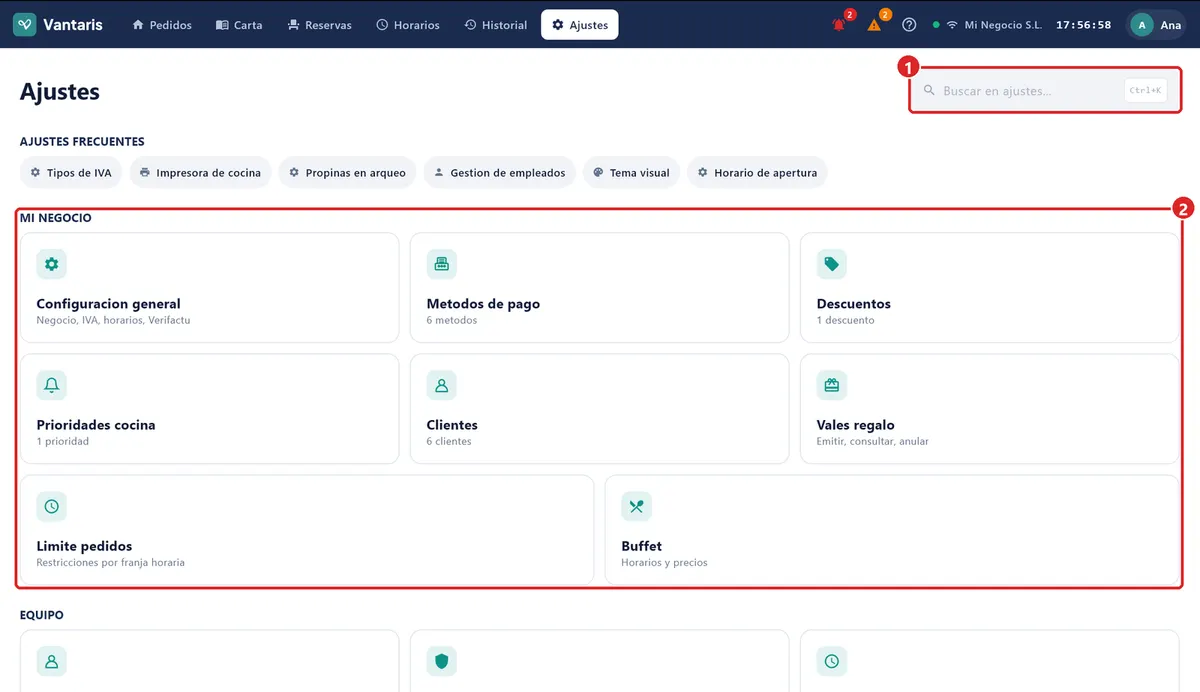Image resolution: width=1200 pixels, height=692 pixels.
Task: Open the Carta tab
Action: [239, 25]
